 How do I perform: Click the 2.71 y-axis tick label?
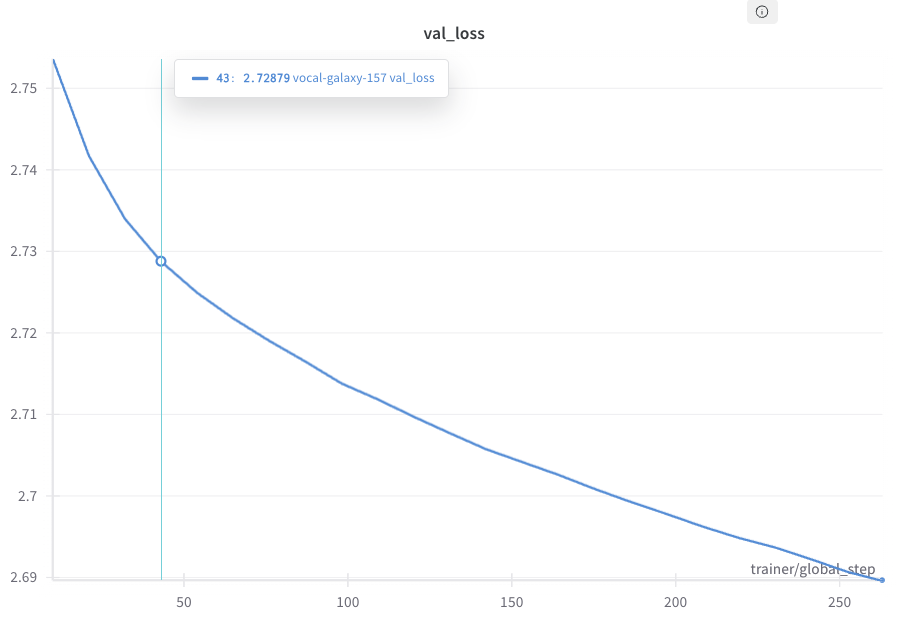23,414
